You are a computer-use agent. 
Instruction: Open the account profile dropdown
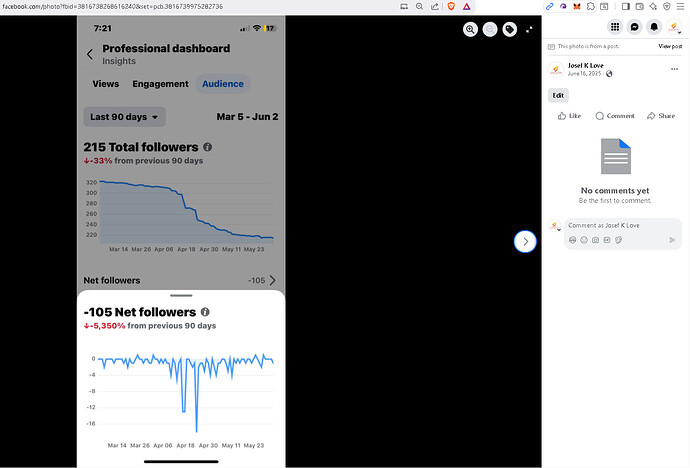tap(674, 27)
